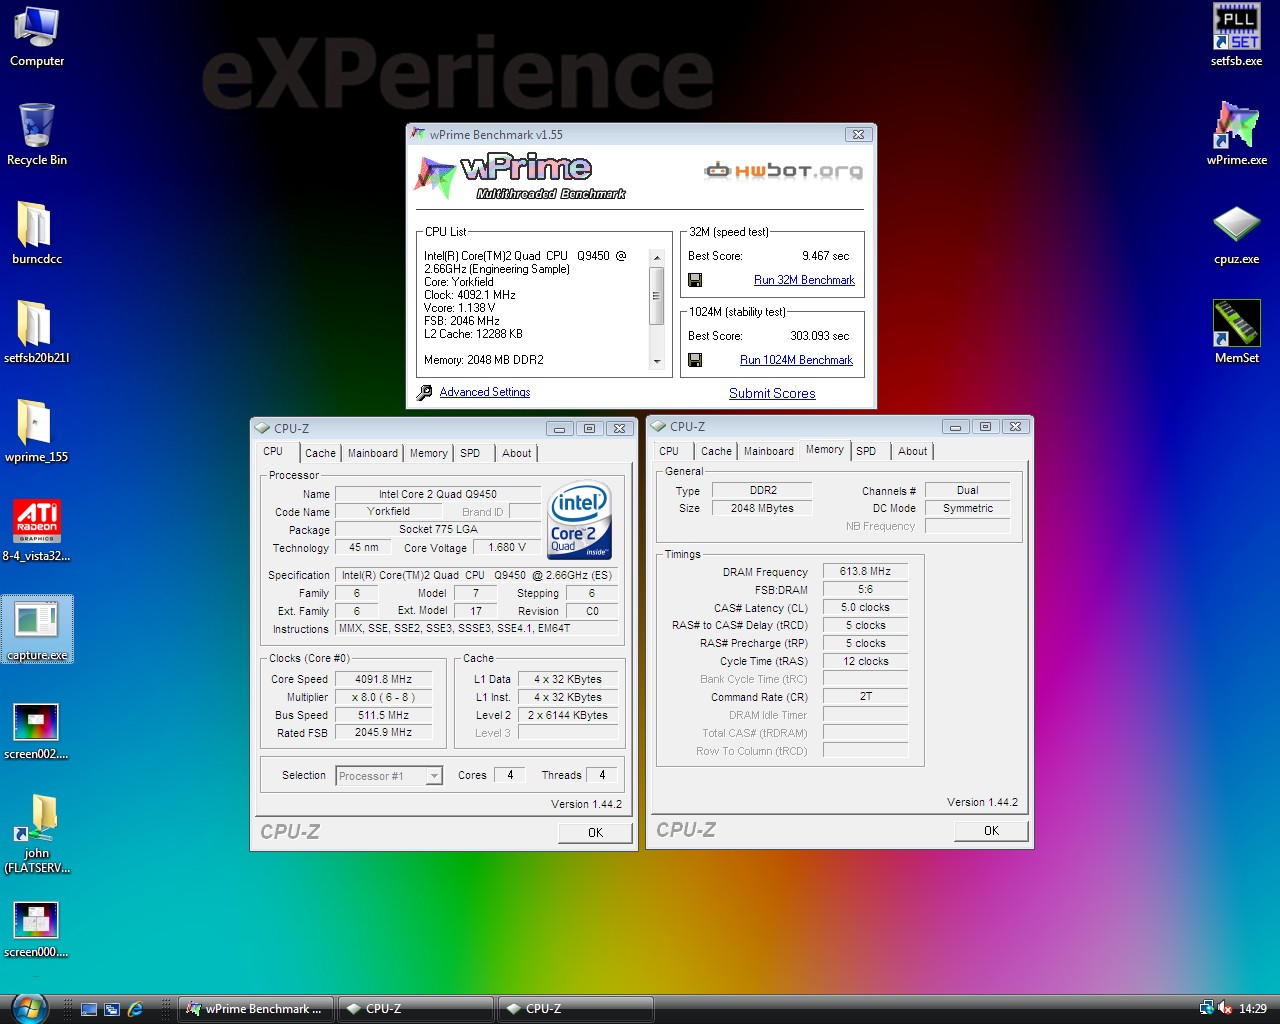Screen dimensions: 1280x1024
Task: Open Mainboard tab in right CPU-Z window
Action: [769, 451]
